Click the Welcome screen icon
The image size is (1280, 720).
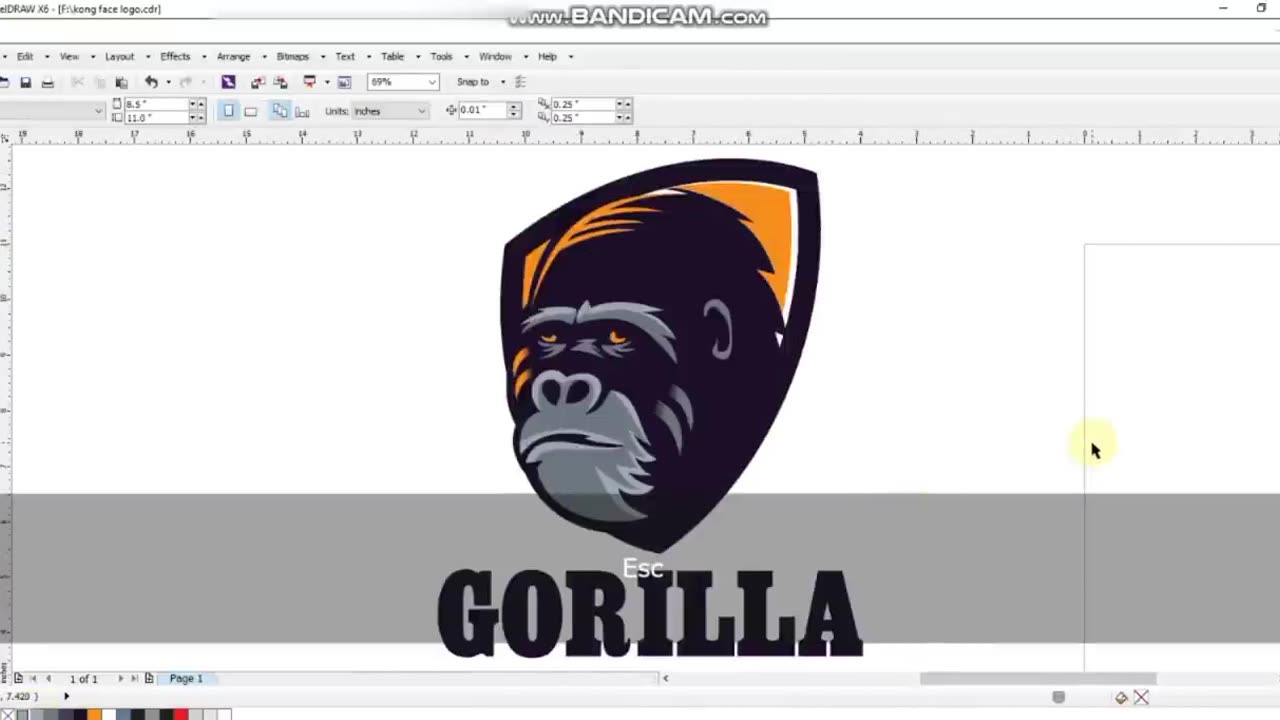(344, 82)
